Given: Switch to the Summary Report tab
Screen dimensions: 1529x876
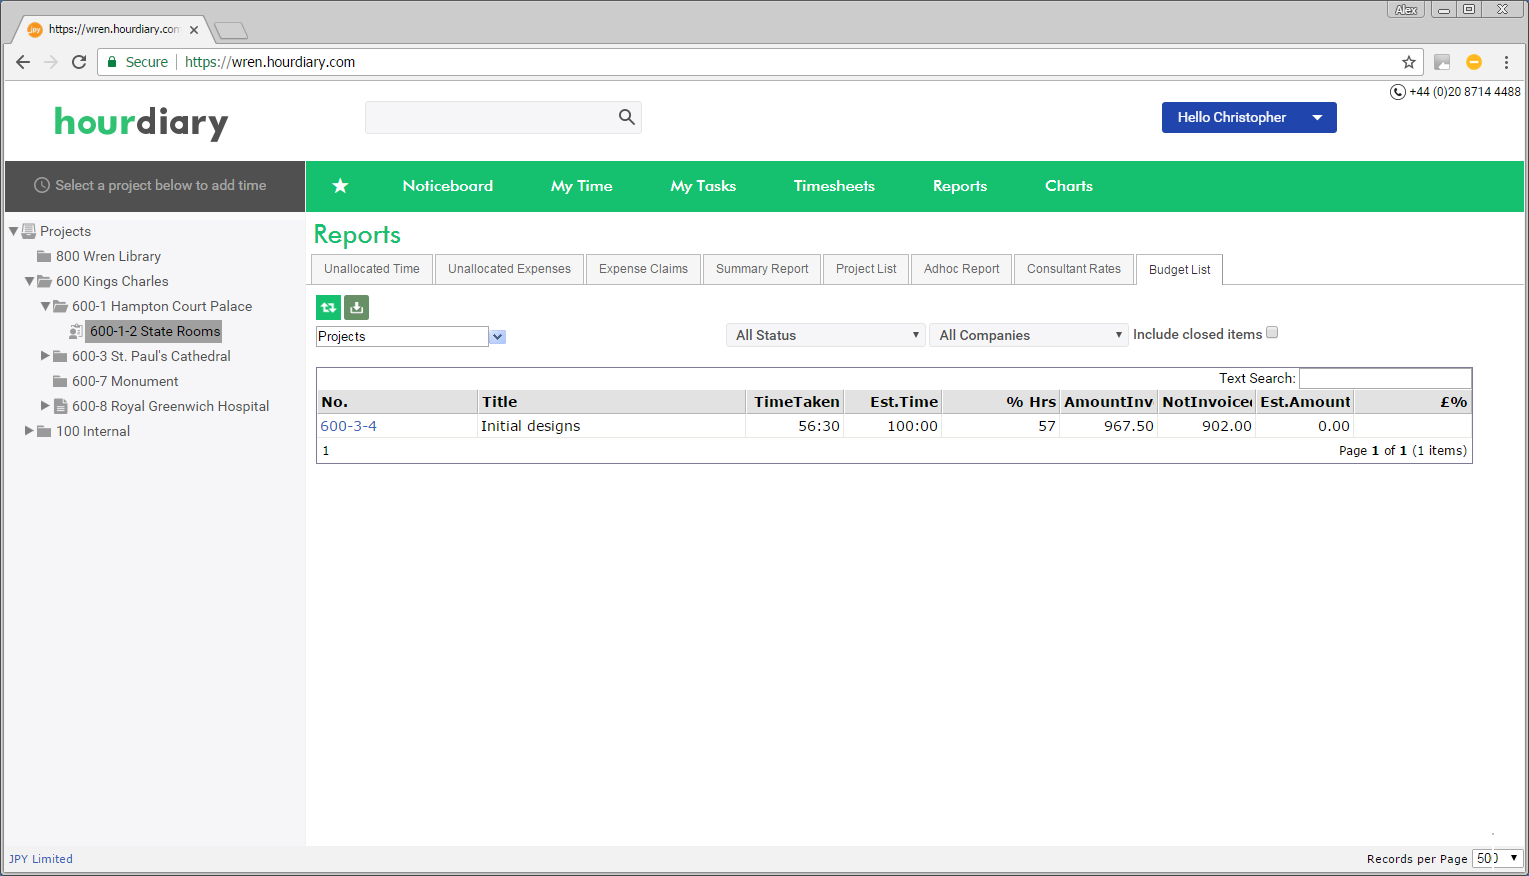Looking at the screenshot, I should tap(761, 268).
